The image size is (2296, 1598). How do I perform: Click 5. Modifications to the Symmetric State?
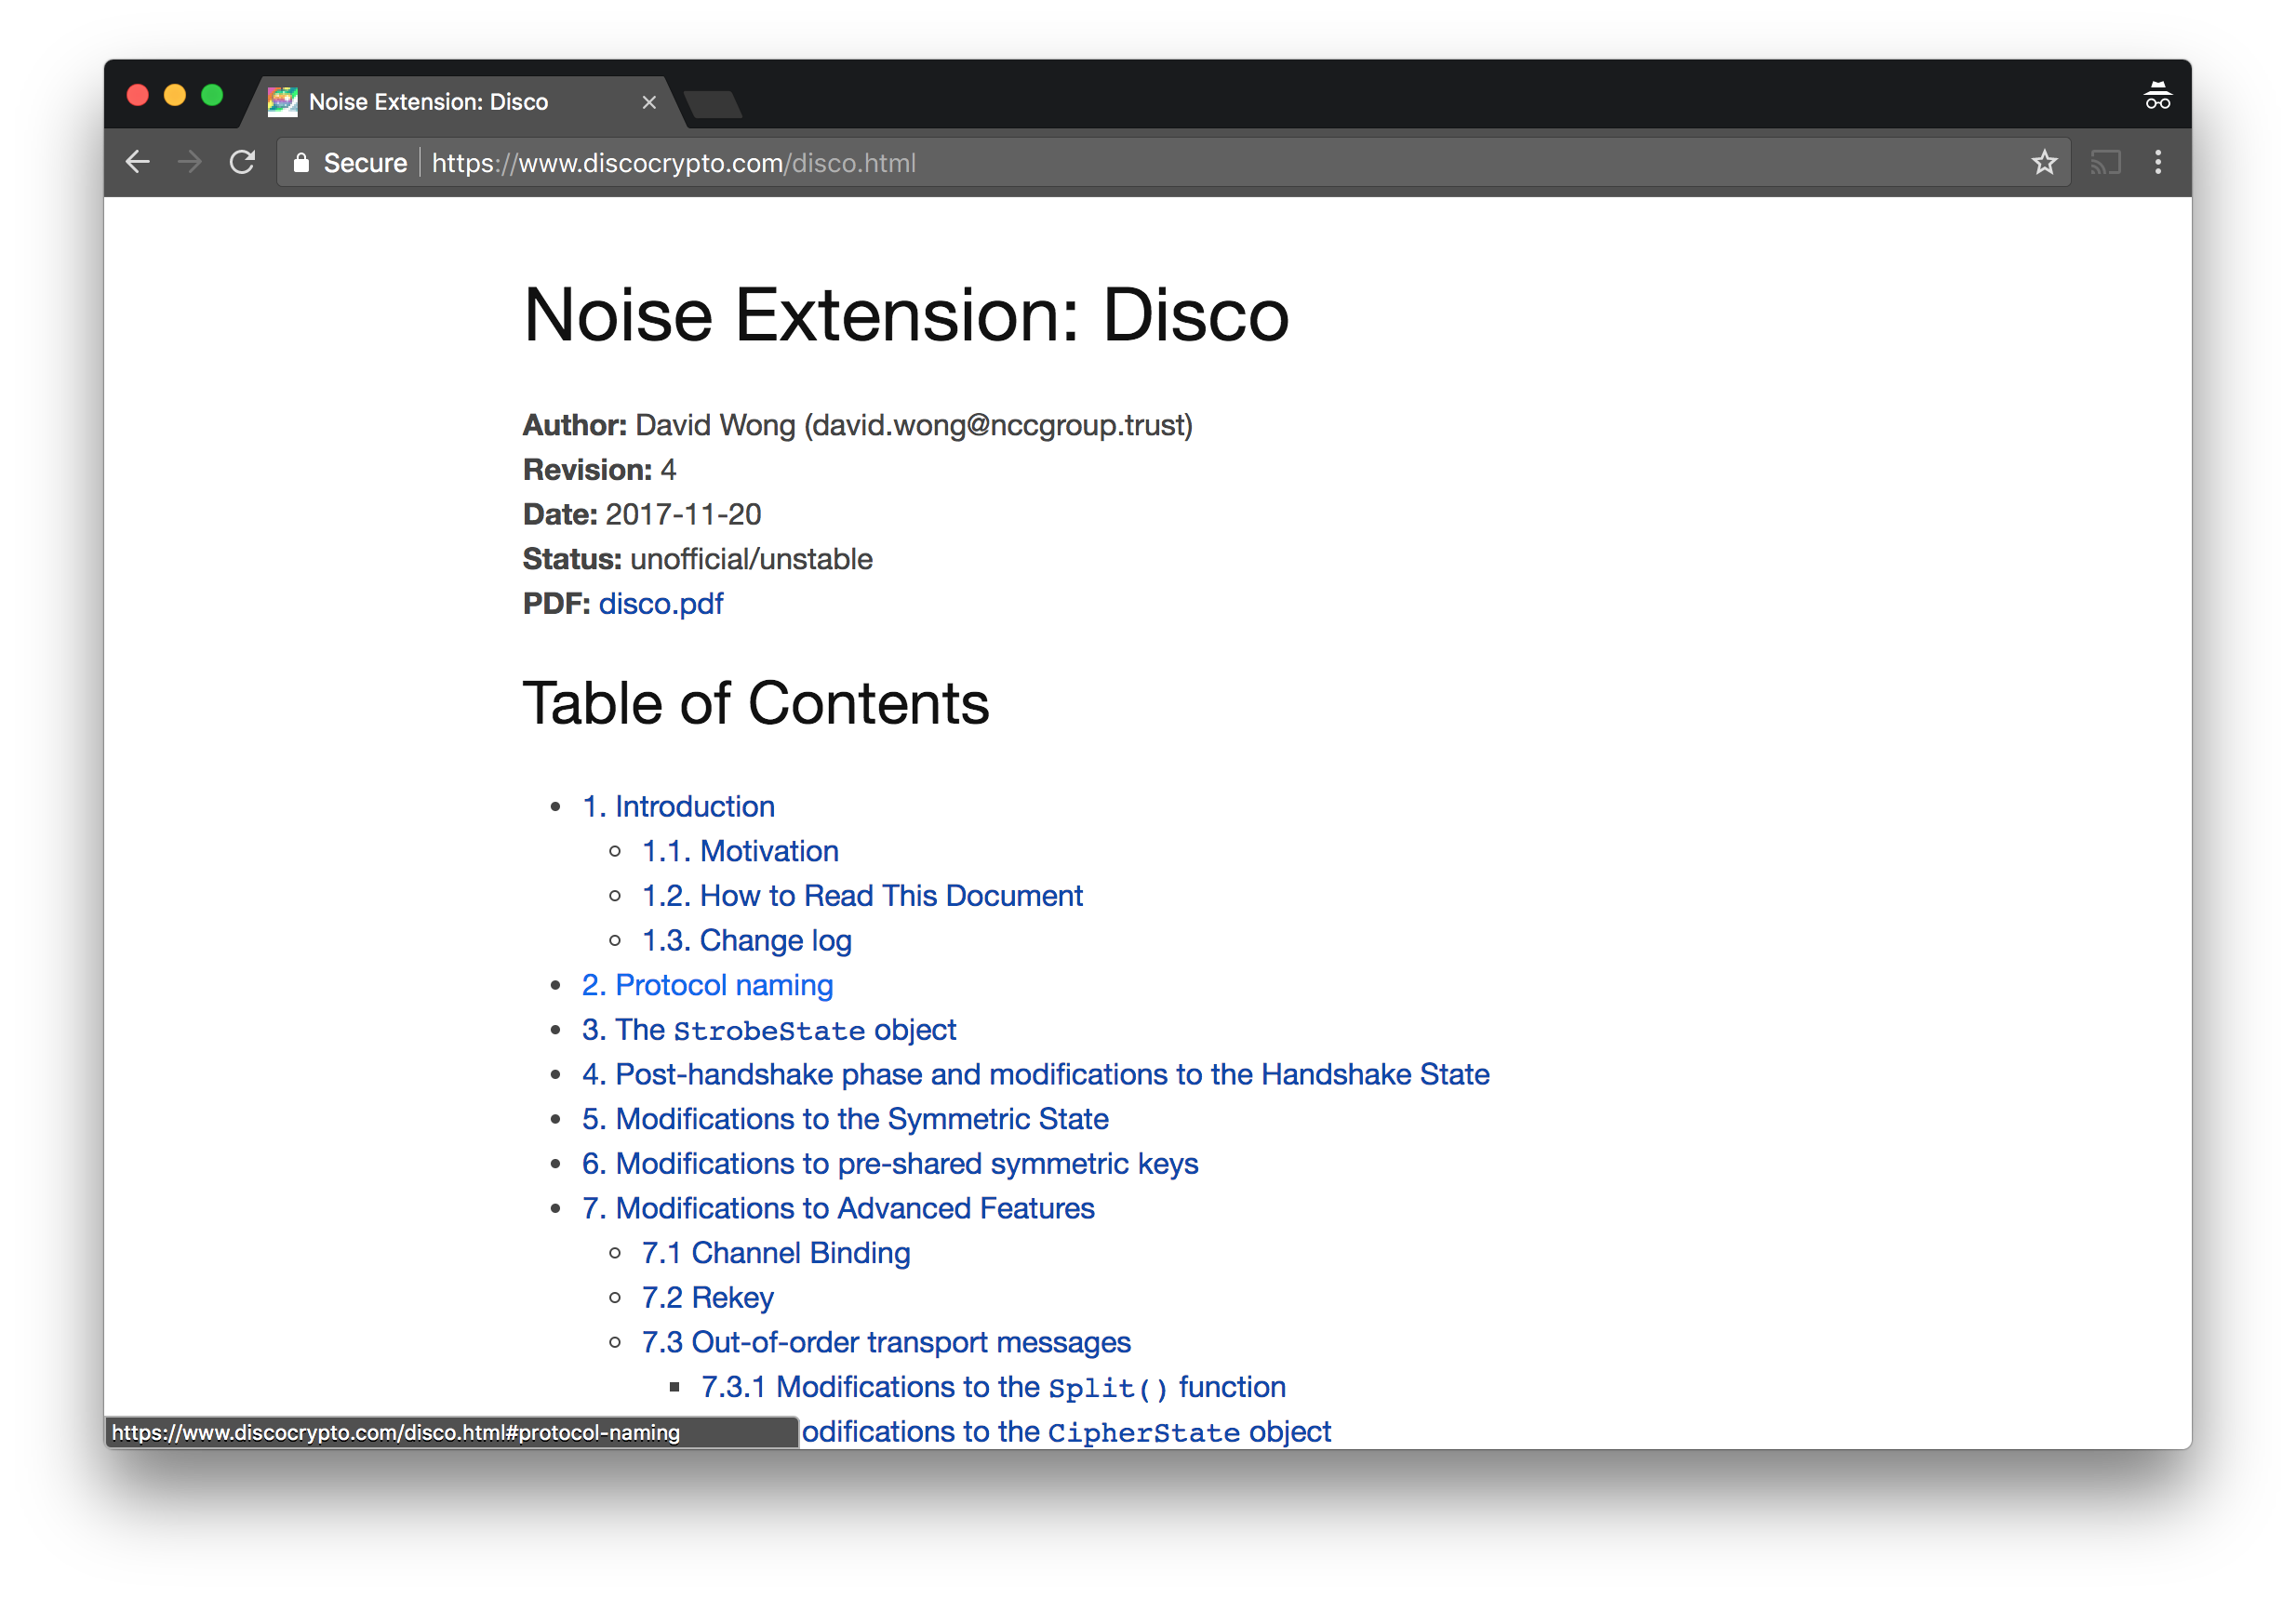click(845, 1119)
